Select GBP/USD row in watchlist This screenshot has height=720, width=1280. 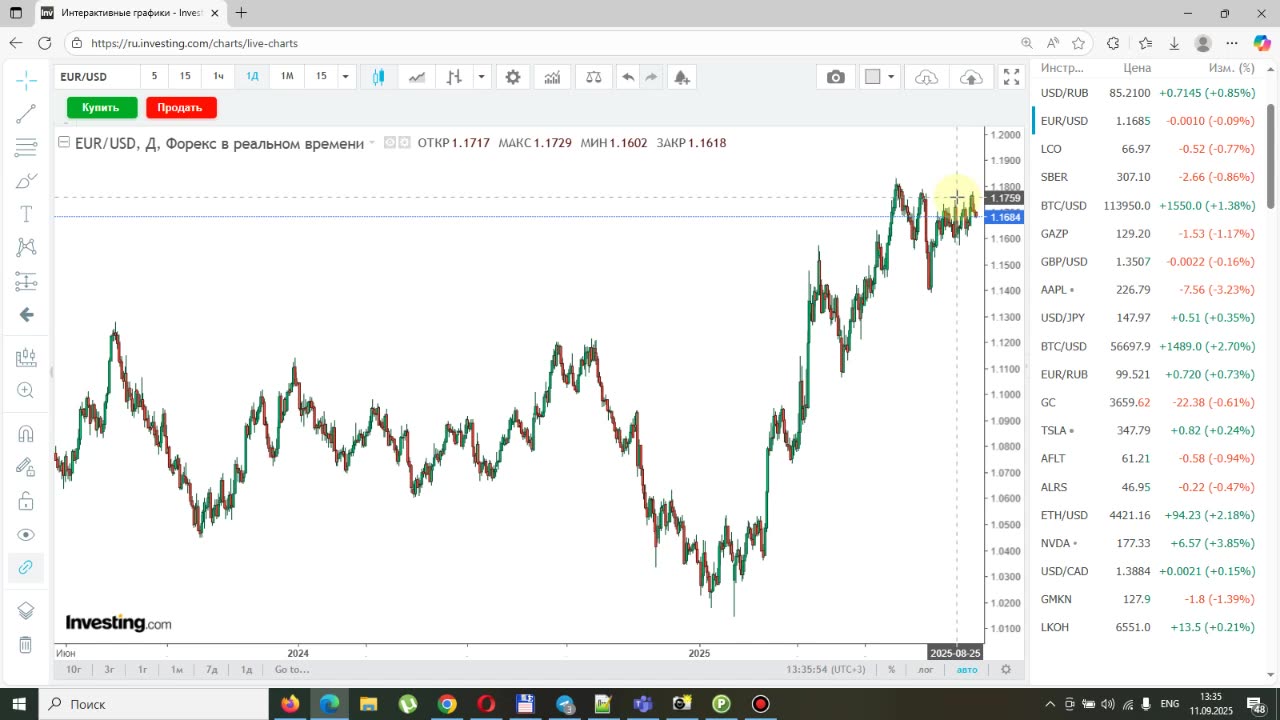[1147, 262]
